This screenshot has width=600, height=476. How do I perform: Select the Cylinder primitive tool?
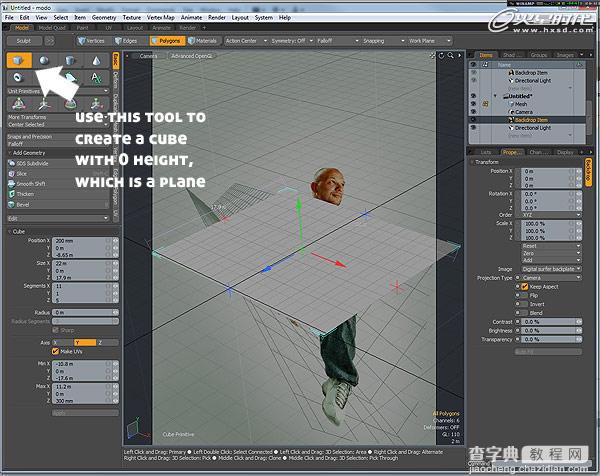[x=70, y=60]
